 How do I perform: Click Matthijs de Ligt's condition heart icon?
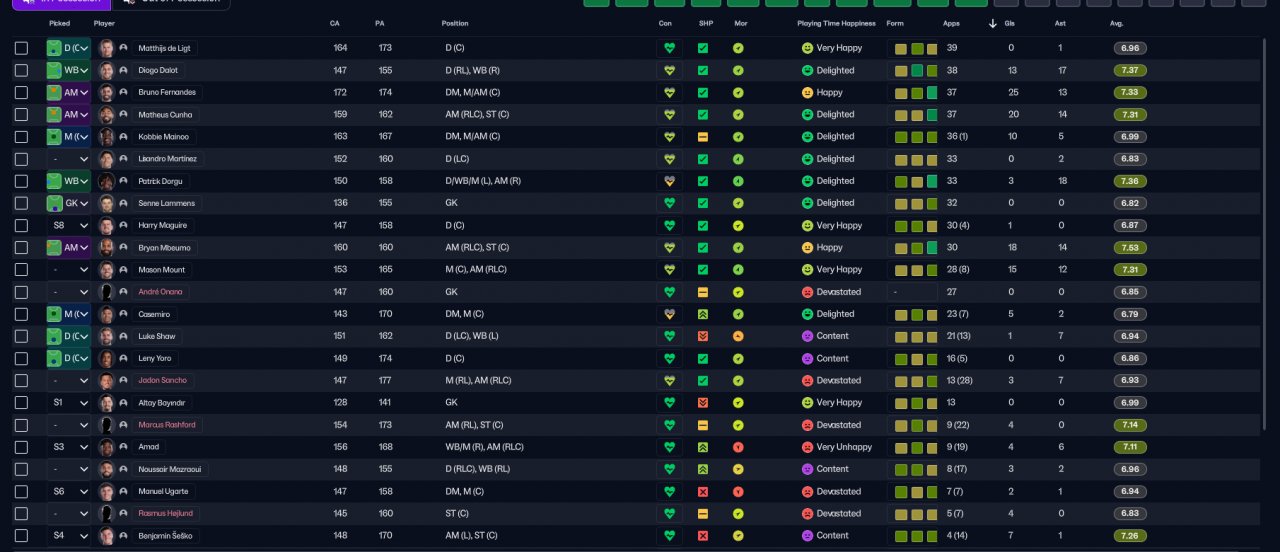coord(670,48)
